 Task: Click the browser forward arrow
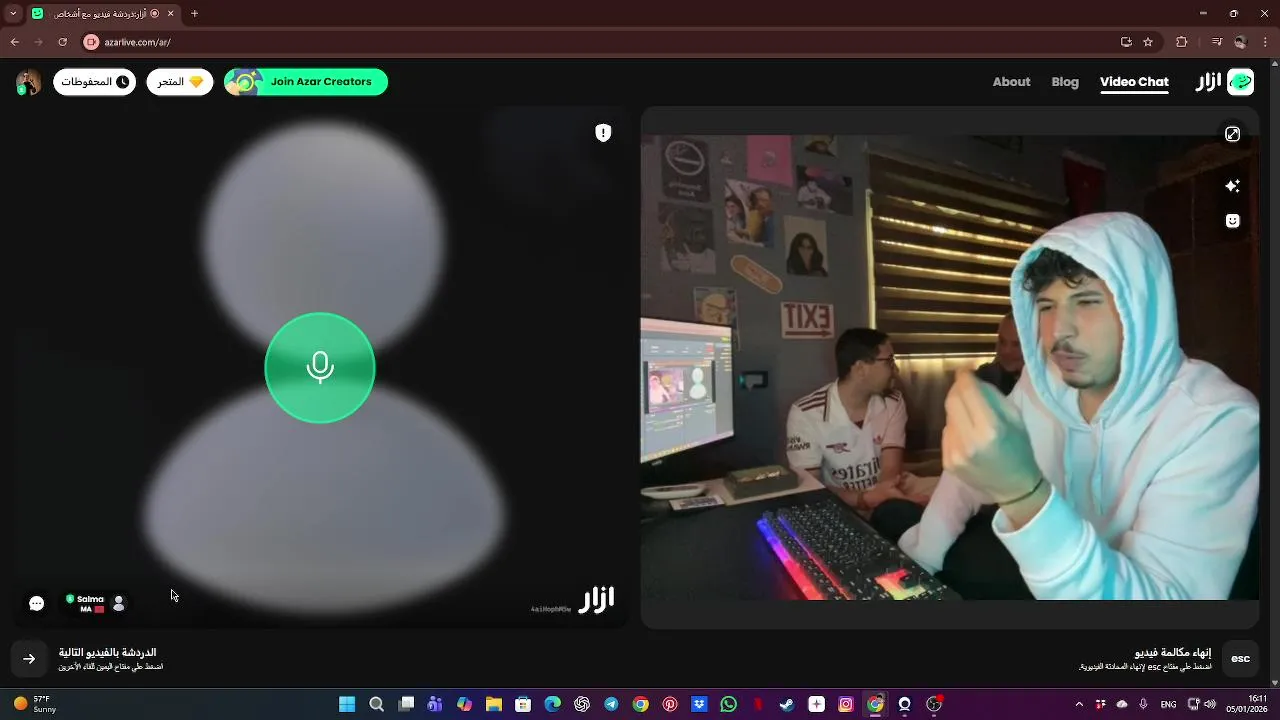(38, 42)
